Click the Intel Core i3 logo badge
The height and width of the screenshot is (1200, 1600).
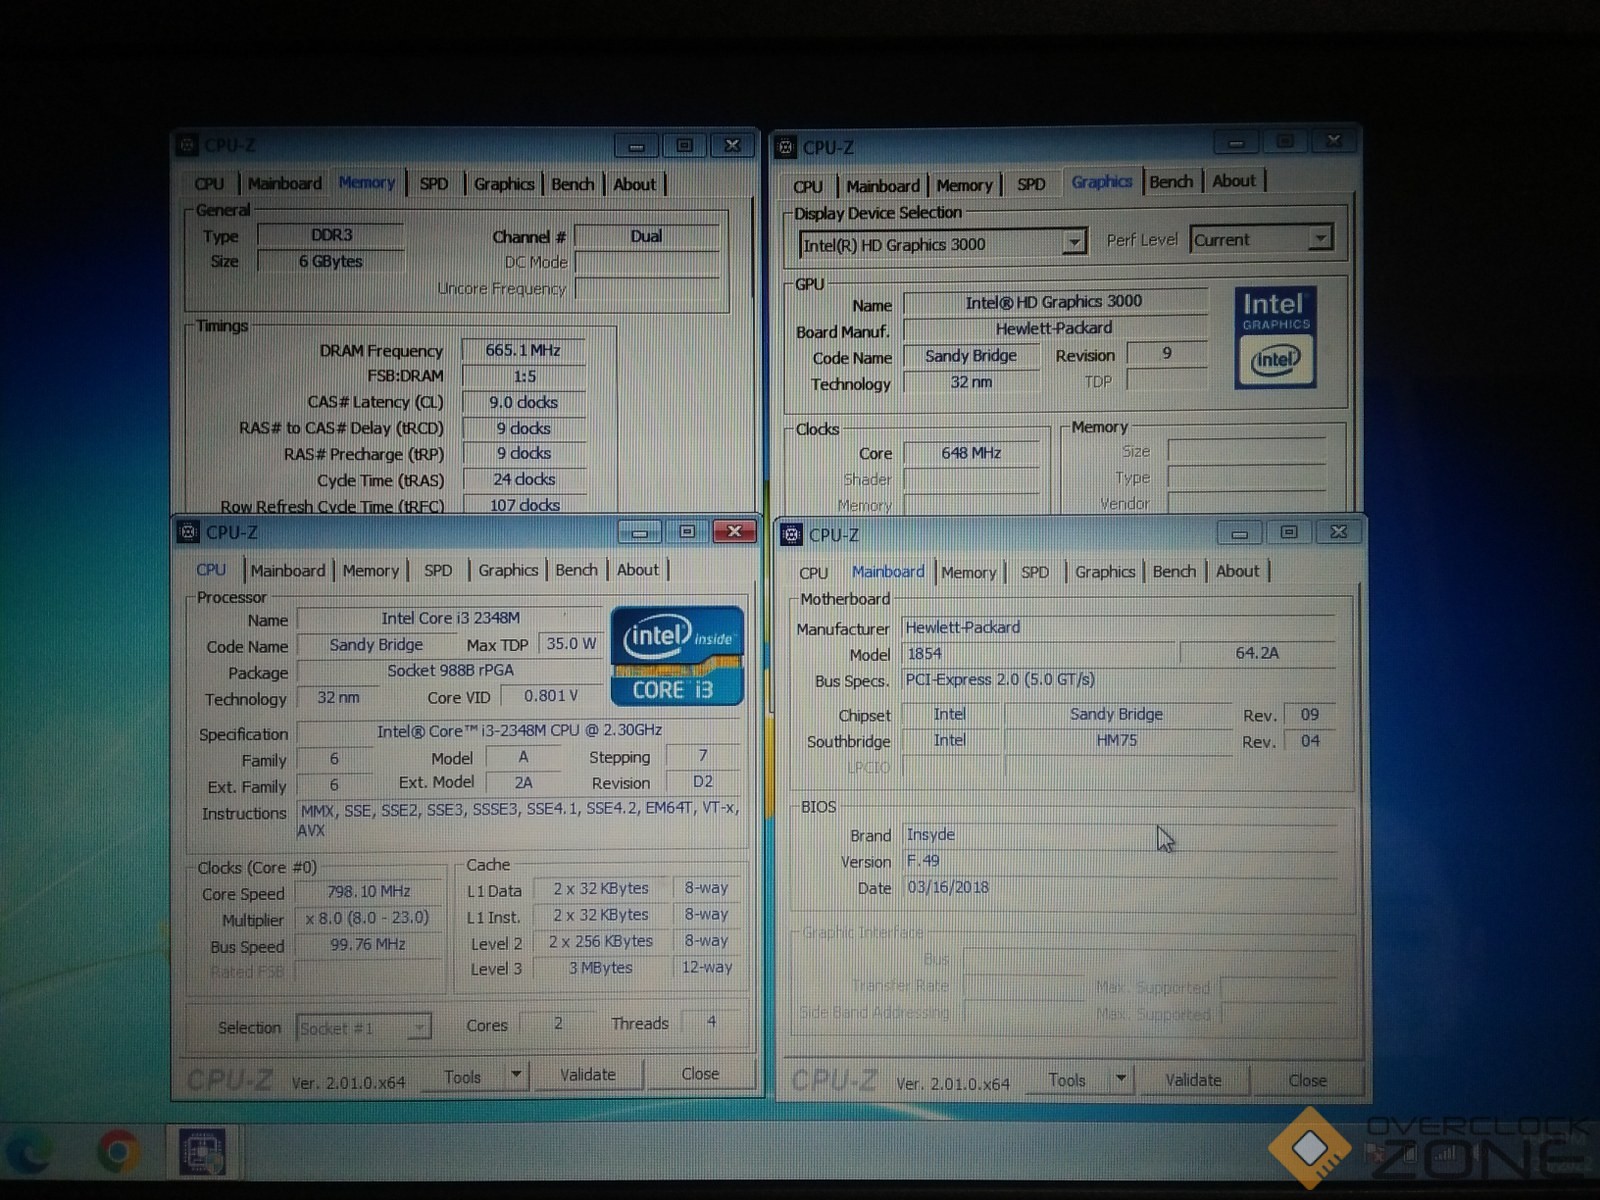pos(676,655)
